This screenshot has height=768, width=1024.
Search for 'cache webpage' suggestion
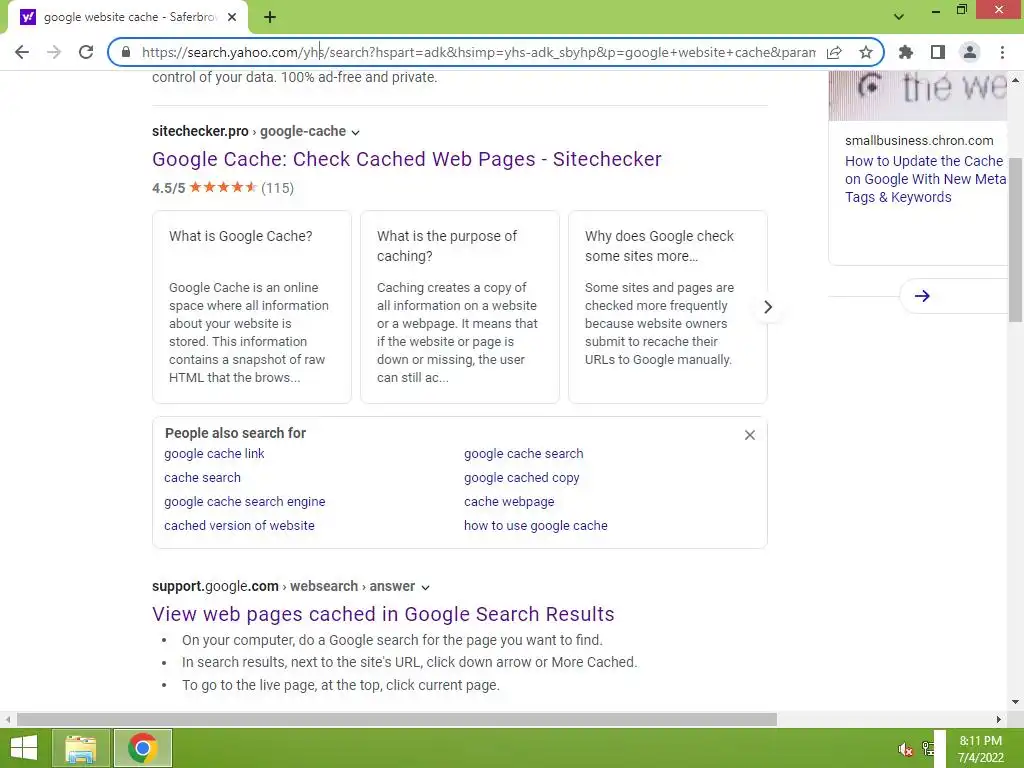509,502
